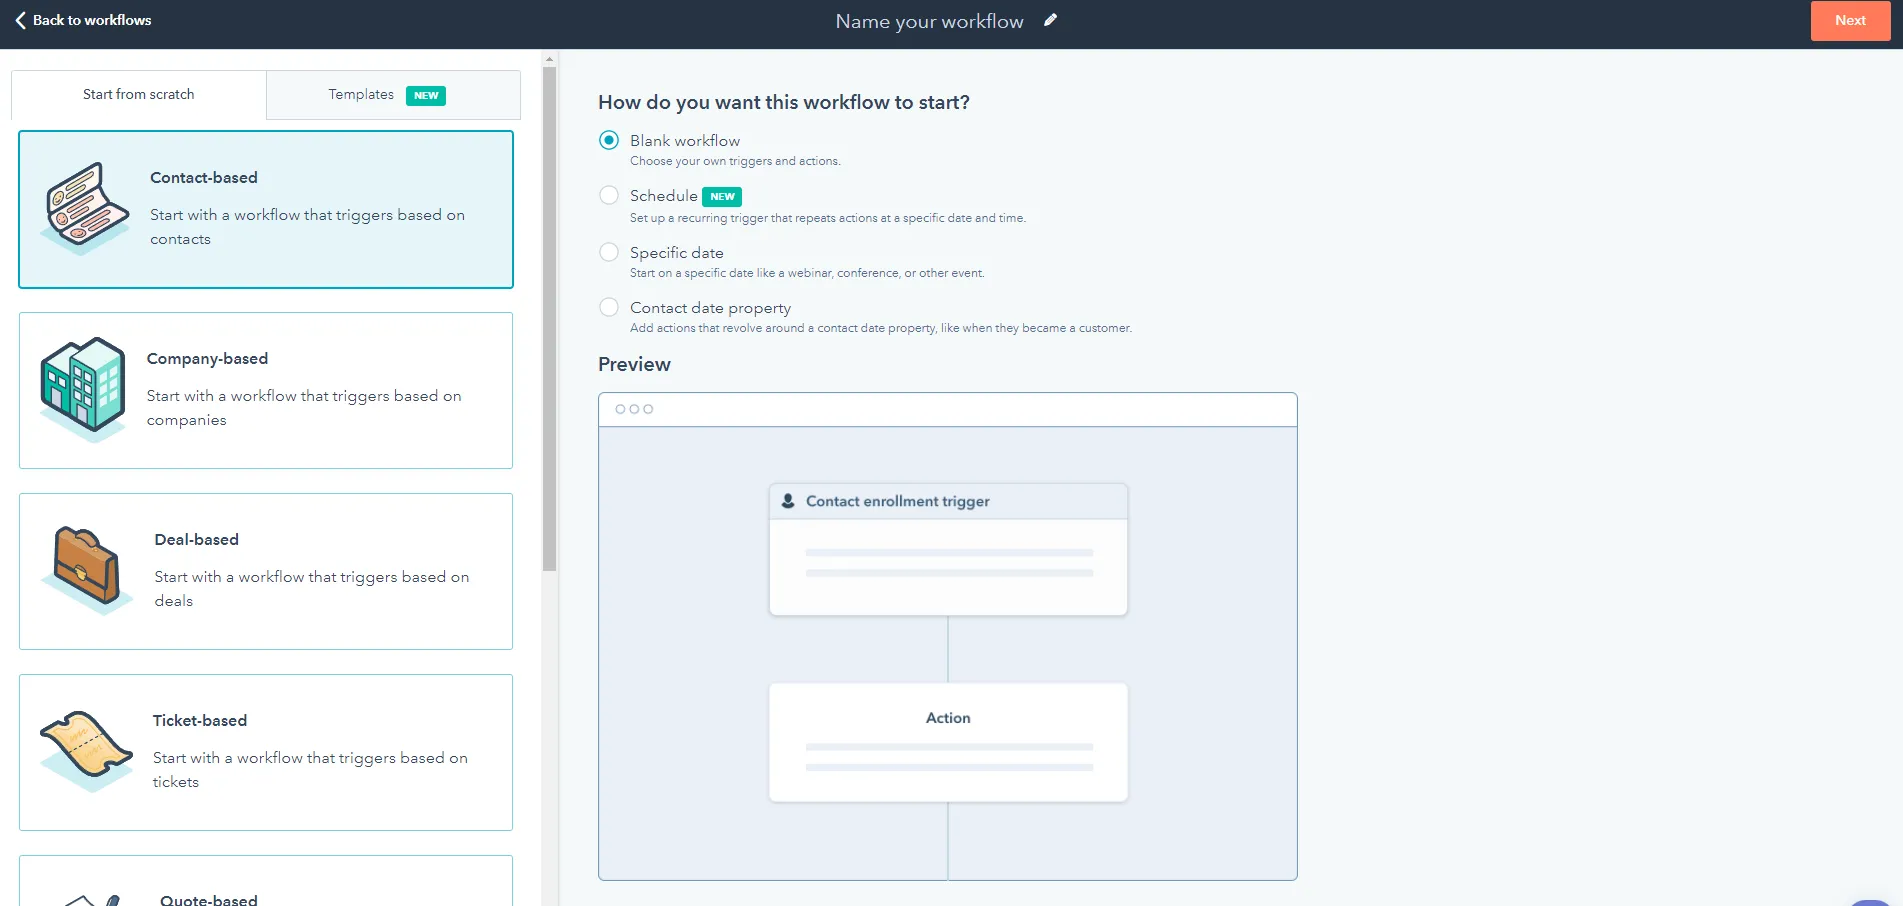Screen dimensions: 1903x906
Task: Select the Company-based building illustration
Action: (84, 389)
